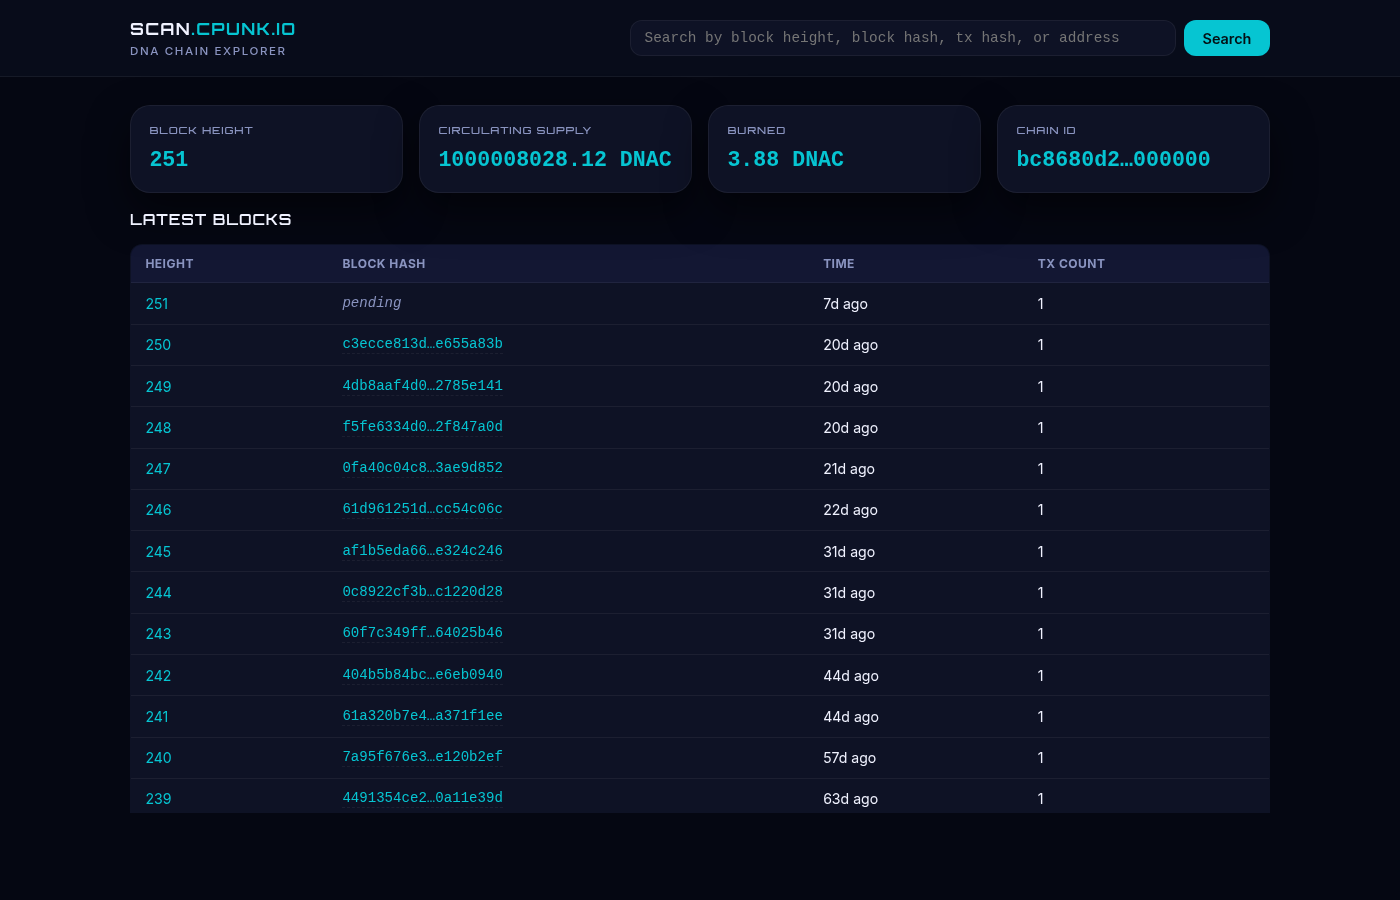Click the LATEST BLOCKS heading

tap(211, 219)
